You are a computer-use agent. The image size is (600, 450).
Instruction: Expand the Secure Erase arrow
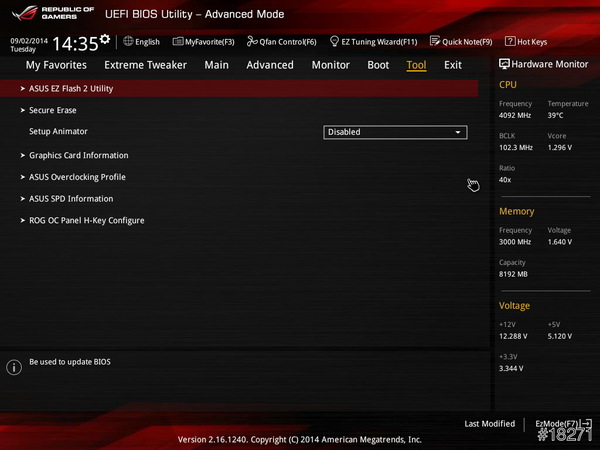tap(23, 110)
